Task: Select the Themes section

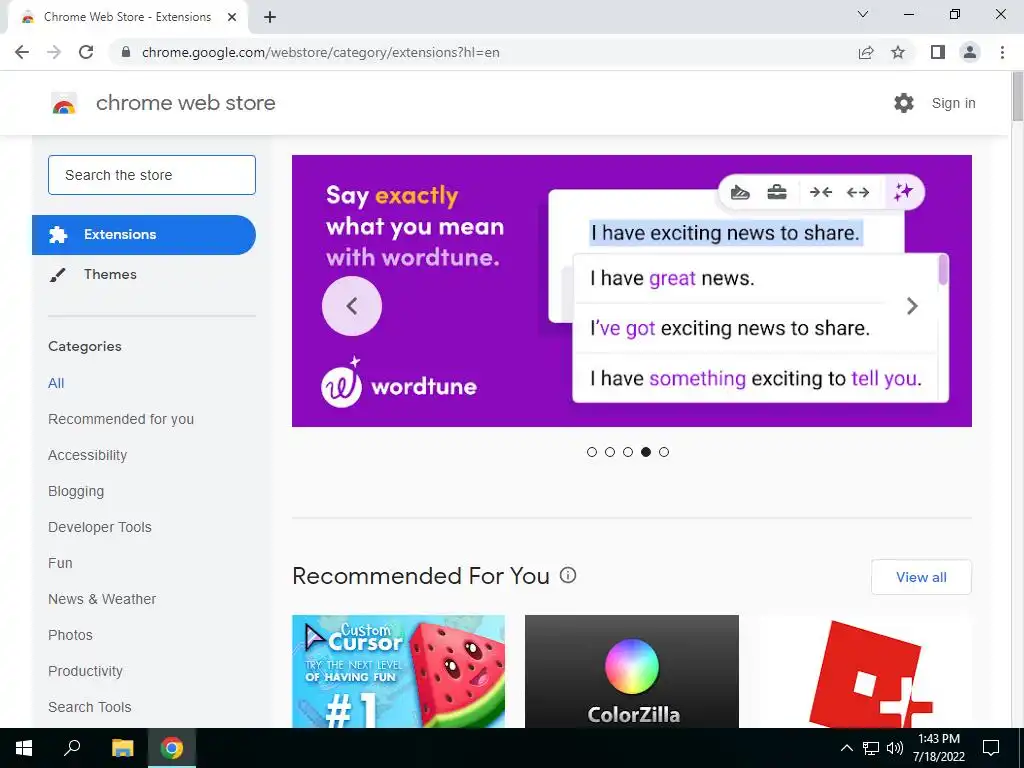Action: [x=110, y=274]
